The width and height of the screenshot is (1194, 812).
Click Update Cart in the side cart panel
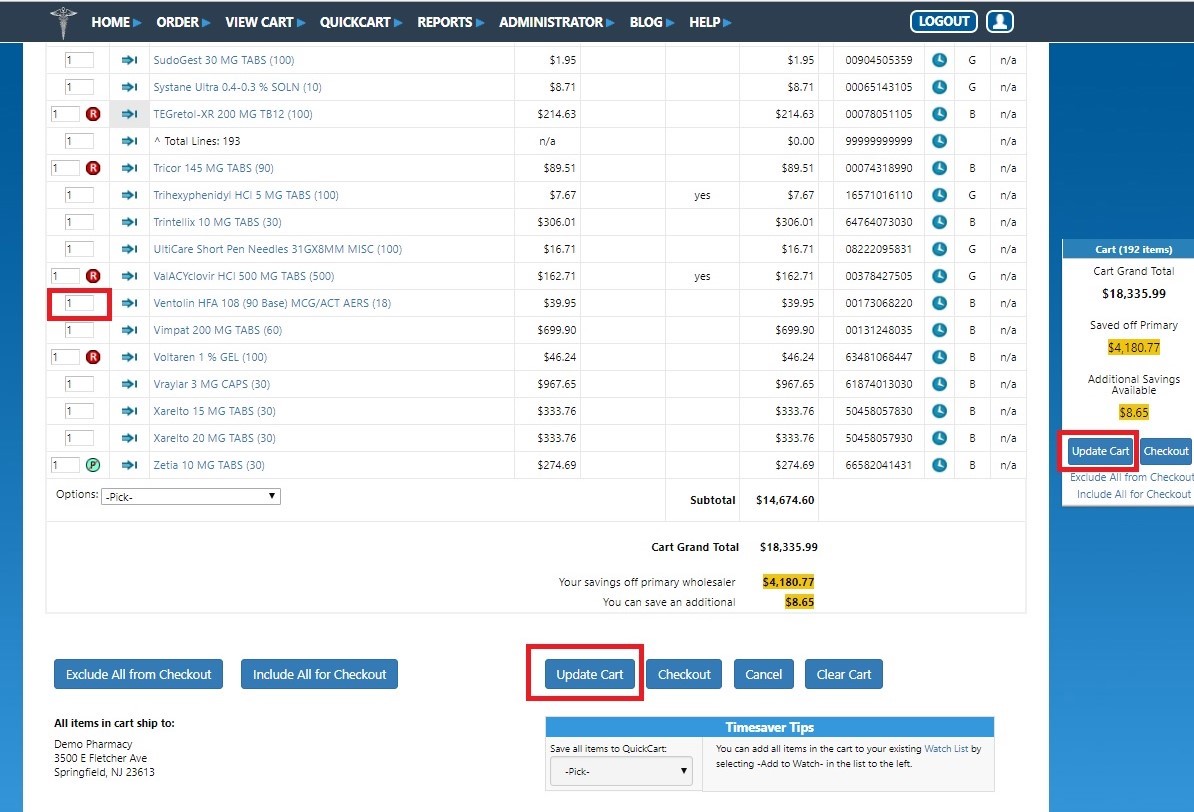click(x=1100, y=451)
